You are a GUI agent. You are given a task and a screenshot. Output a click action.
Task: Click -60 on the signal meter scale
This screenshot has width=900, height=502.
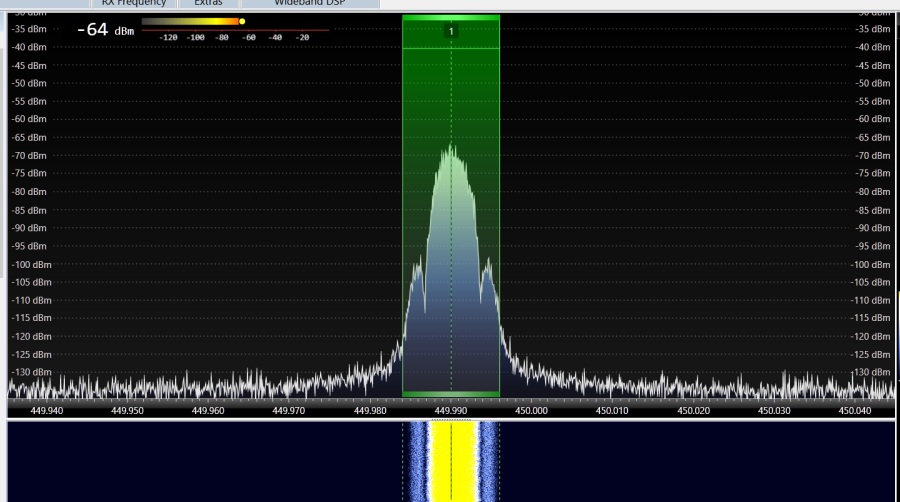[249, 37]
